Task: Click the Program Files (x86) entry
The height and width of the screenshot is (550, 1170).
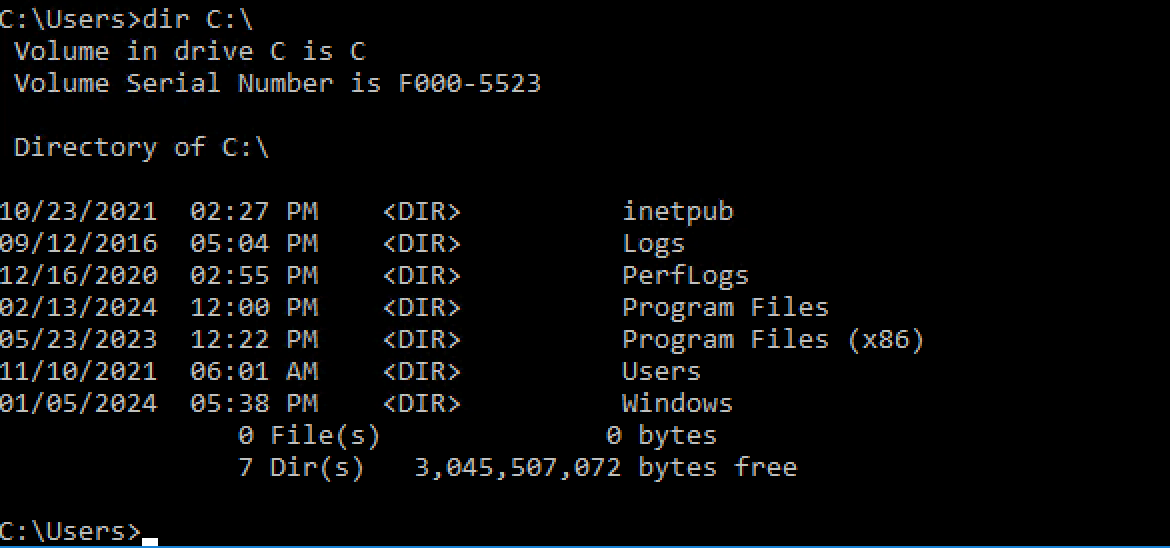Action: coord(772,340)
